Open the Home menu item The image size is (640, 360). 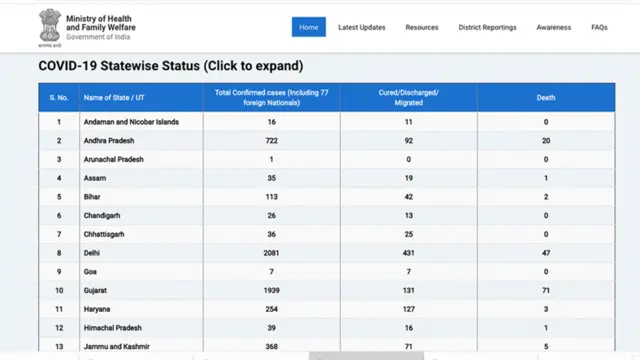[x=309, y=27]
